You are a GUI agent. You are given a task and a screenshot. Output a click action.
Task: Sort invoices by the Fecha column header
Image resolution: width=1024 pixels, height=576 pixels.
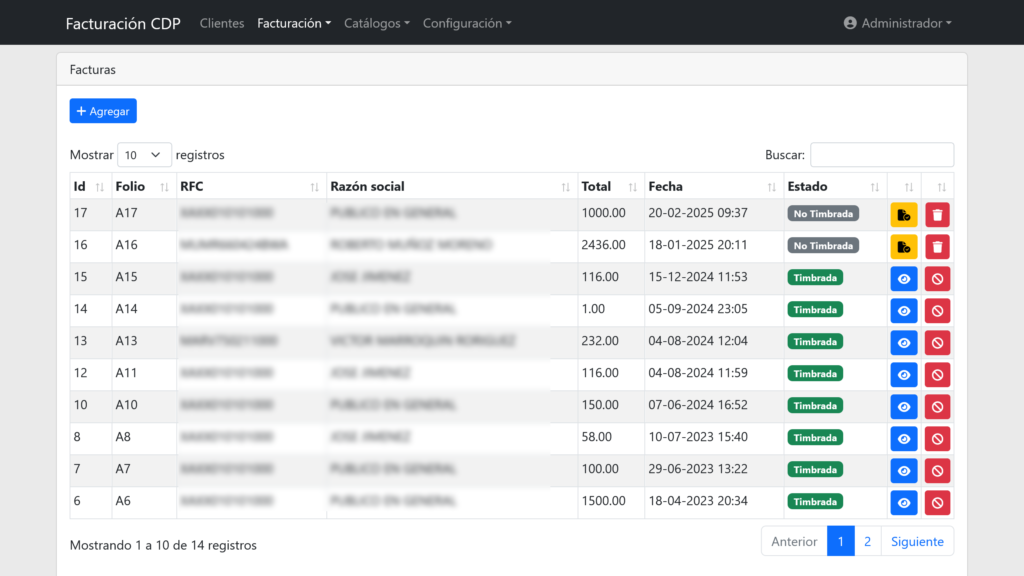713,186
